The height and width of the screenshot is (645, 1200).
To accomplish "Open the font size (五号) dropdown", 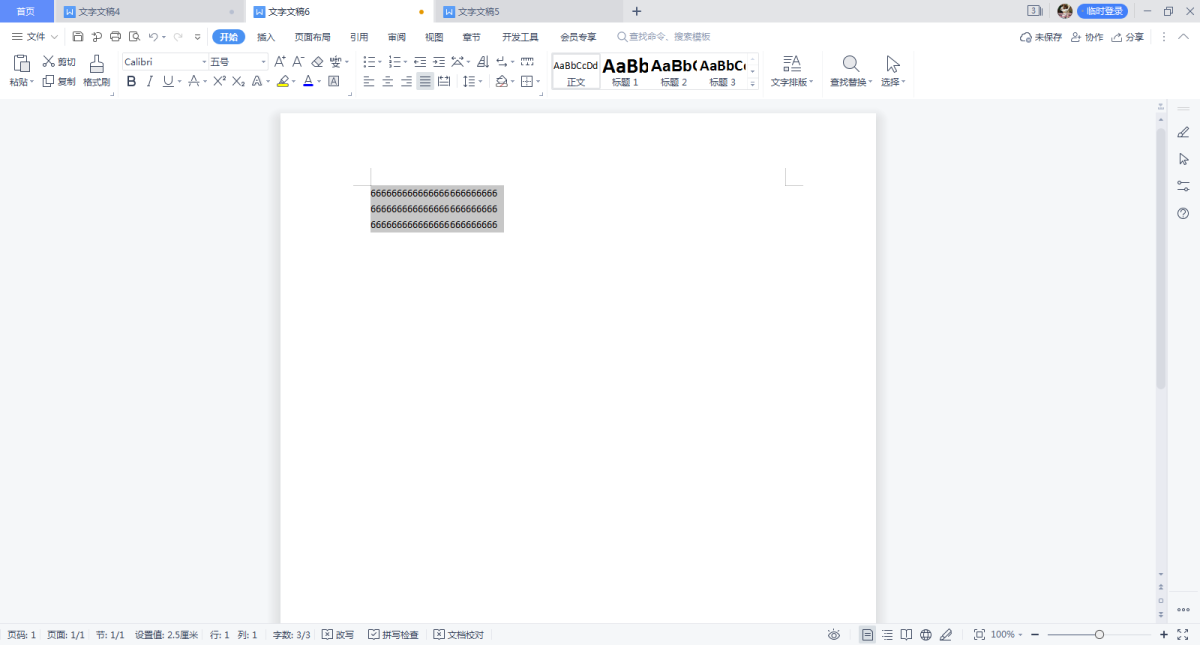I will click(x=264, y=62).
